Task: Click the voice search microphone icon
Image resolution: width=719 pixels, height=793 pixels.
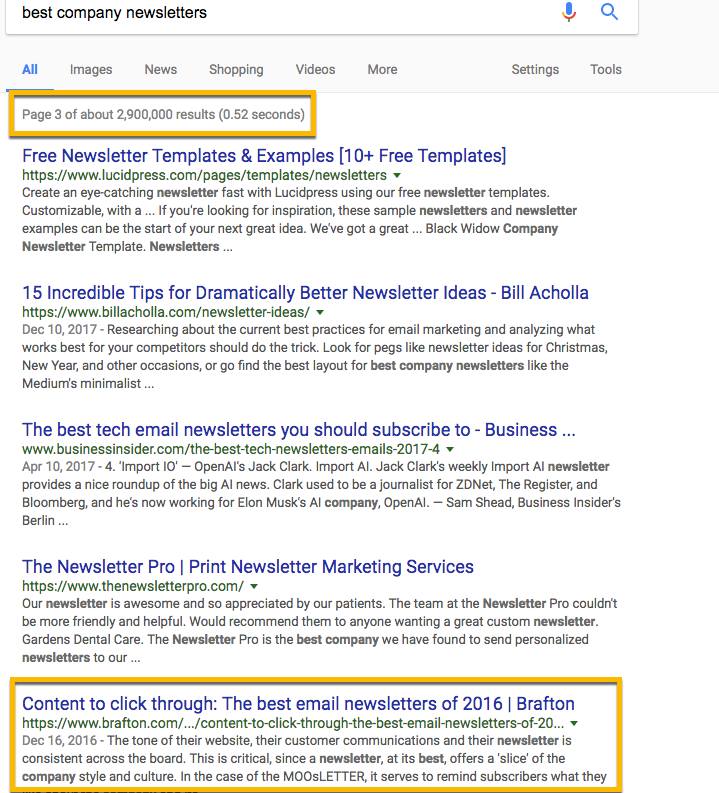Action: point(570,12)
